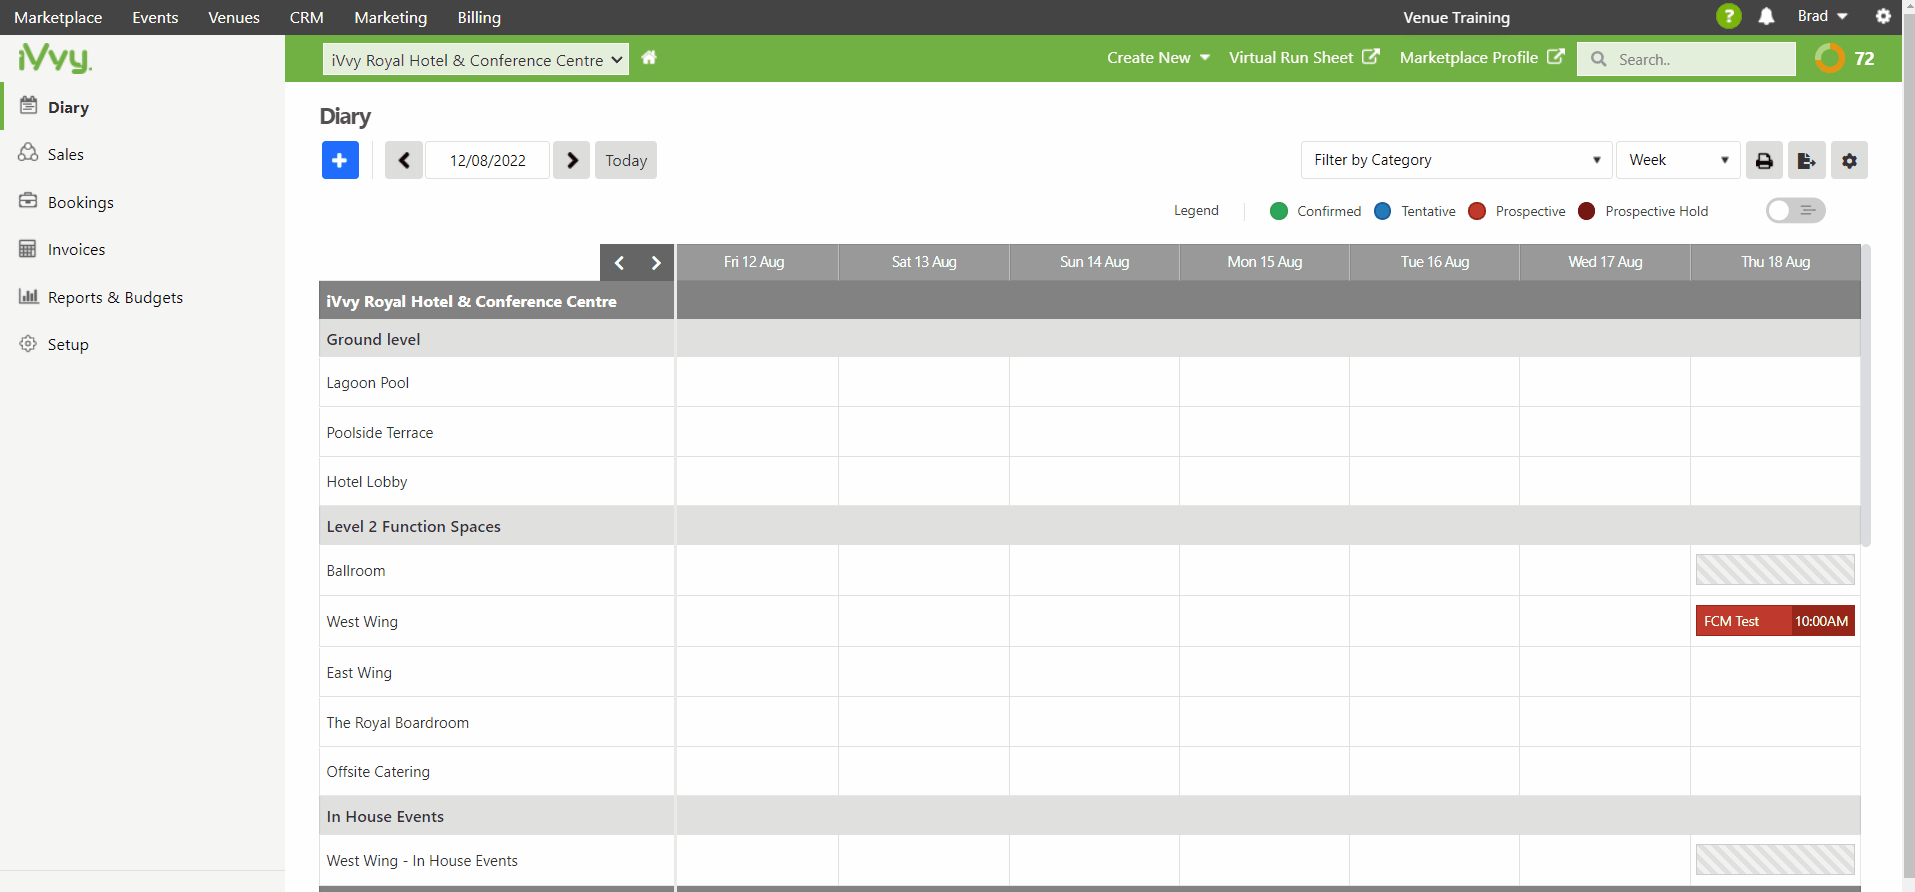Screen dimensions: 1915x892
Task: Go to previous date arrow
Action: [x=404, y=160]
